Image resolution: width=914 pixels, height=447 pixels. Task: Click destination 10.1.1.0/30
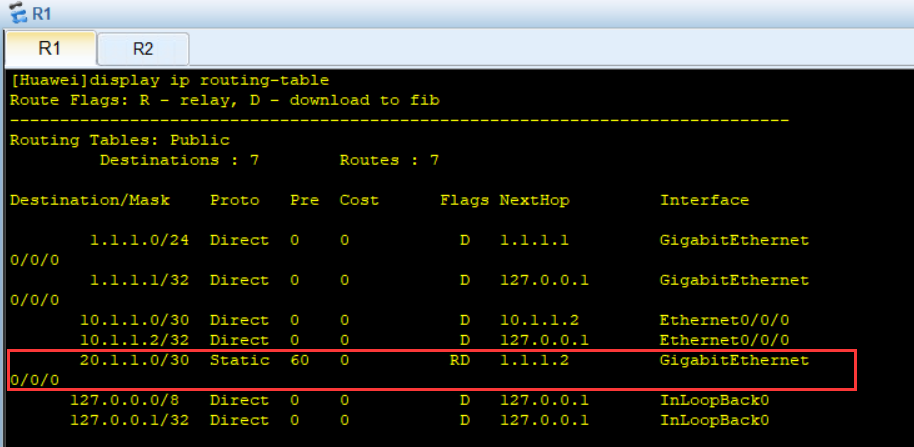tap(135, 321)
